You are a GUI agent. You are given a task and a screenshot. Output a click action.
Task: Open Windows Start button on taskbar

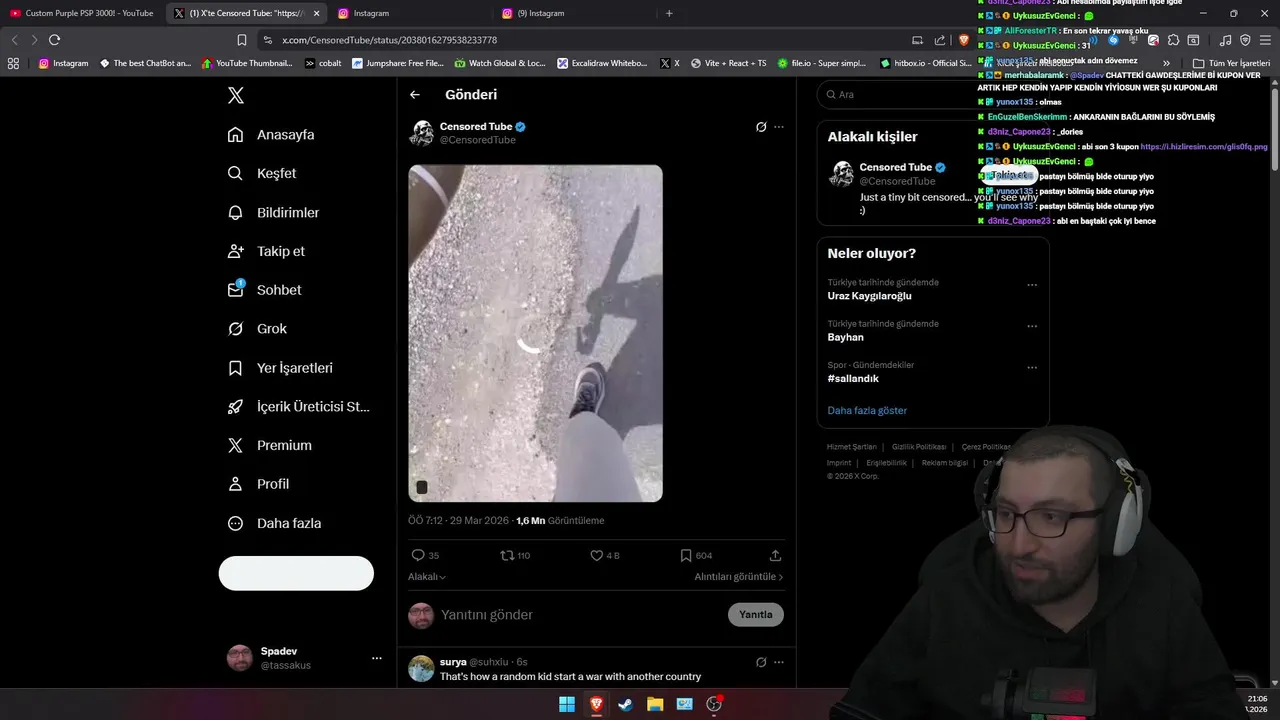coord(566,704)
